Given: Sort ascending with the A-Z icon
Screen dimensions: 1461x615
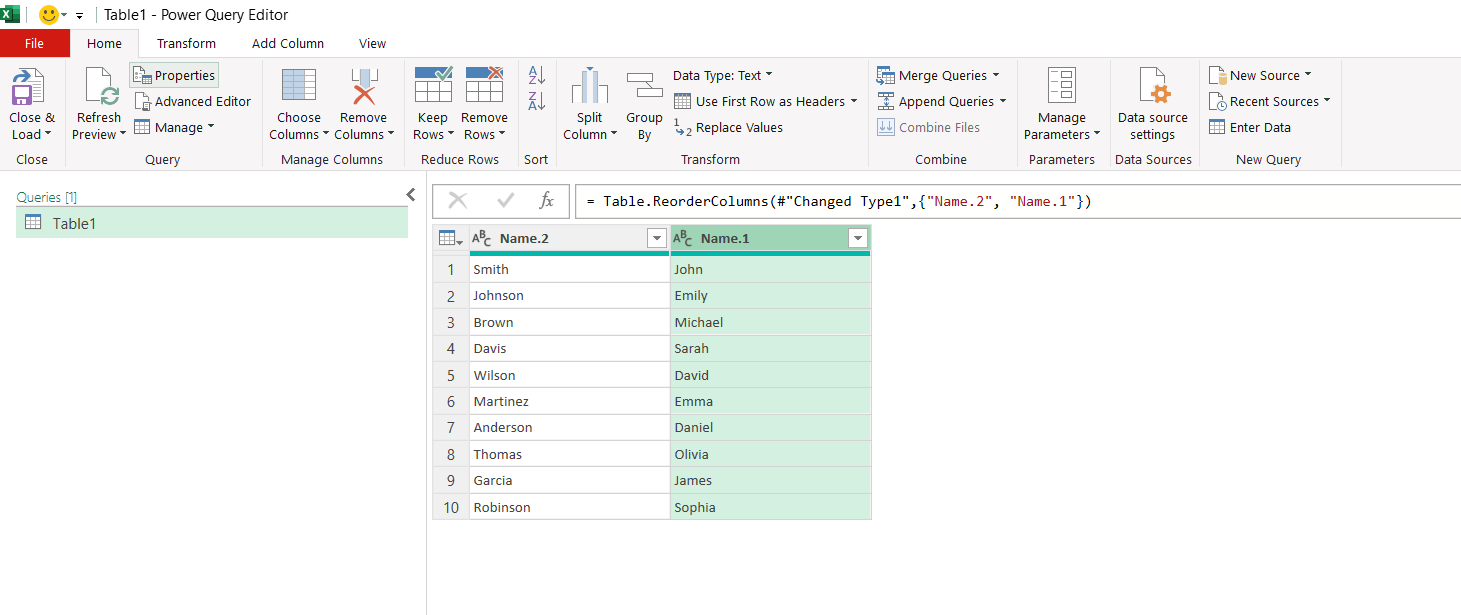Looking at the screenshot, I should tap(536, 75).
